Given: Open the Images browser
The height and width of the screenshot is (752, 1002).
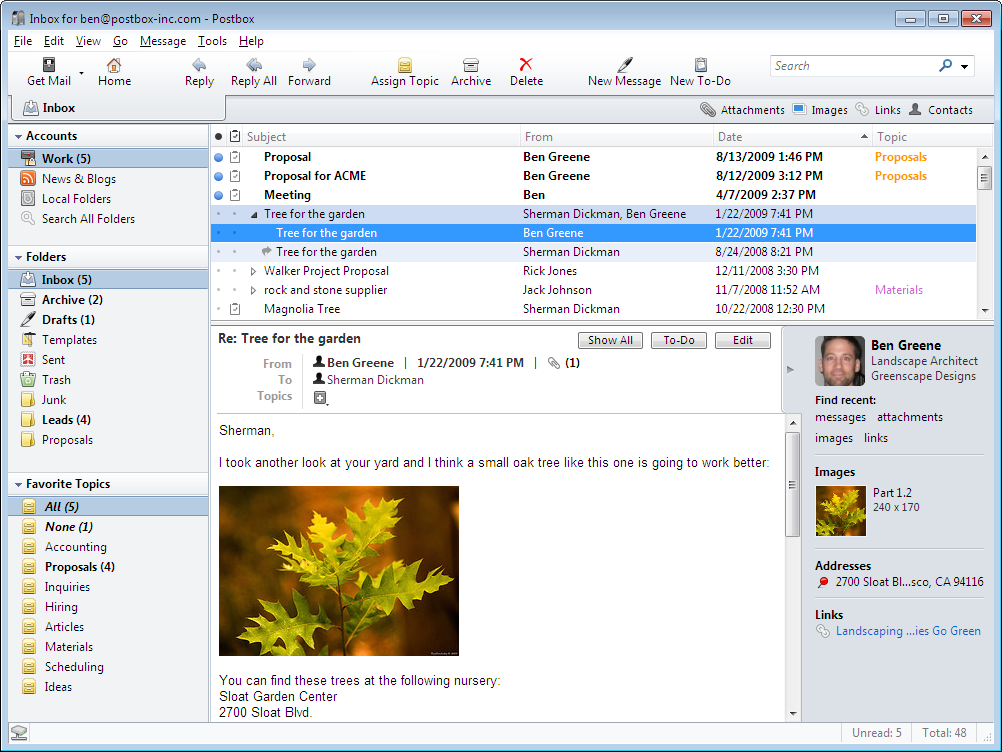Looking at the screenshot, I should (821, 110).
